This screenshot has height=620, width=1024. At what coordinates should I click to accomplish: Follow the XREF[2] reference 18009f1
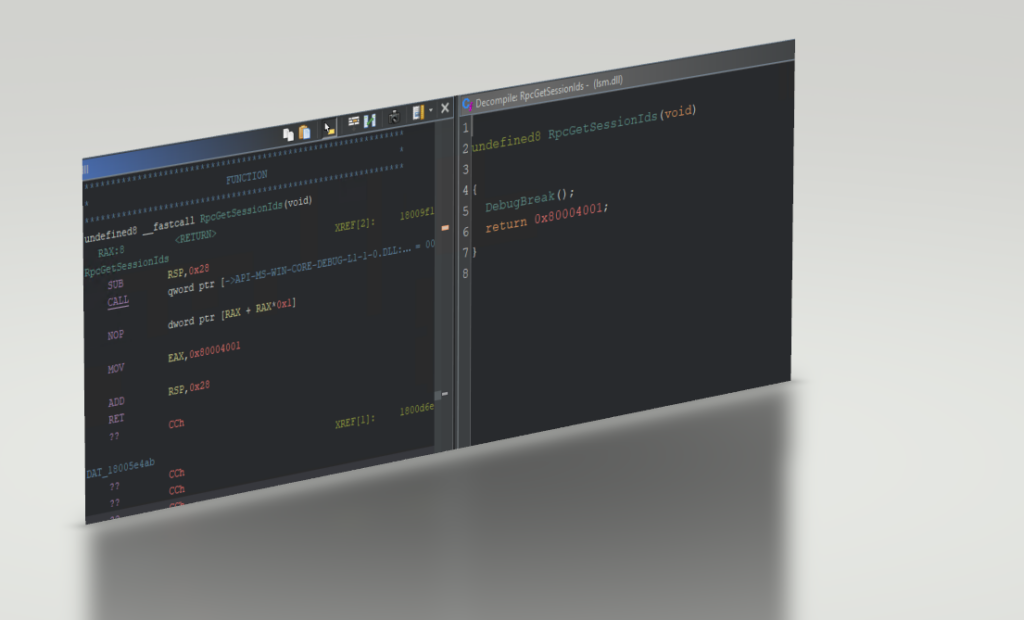click(415, 216)
